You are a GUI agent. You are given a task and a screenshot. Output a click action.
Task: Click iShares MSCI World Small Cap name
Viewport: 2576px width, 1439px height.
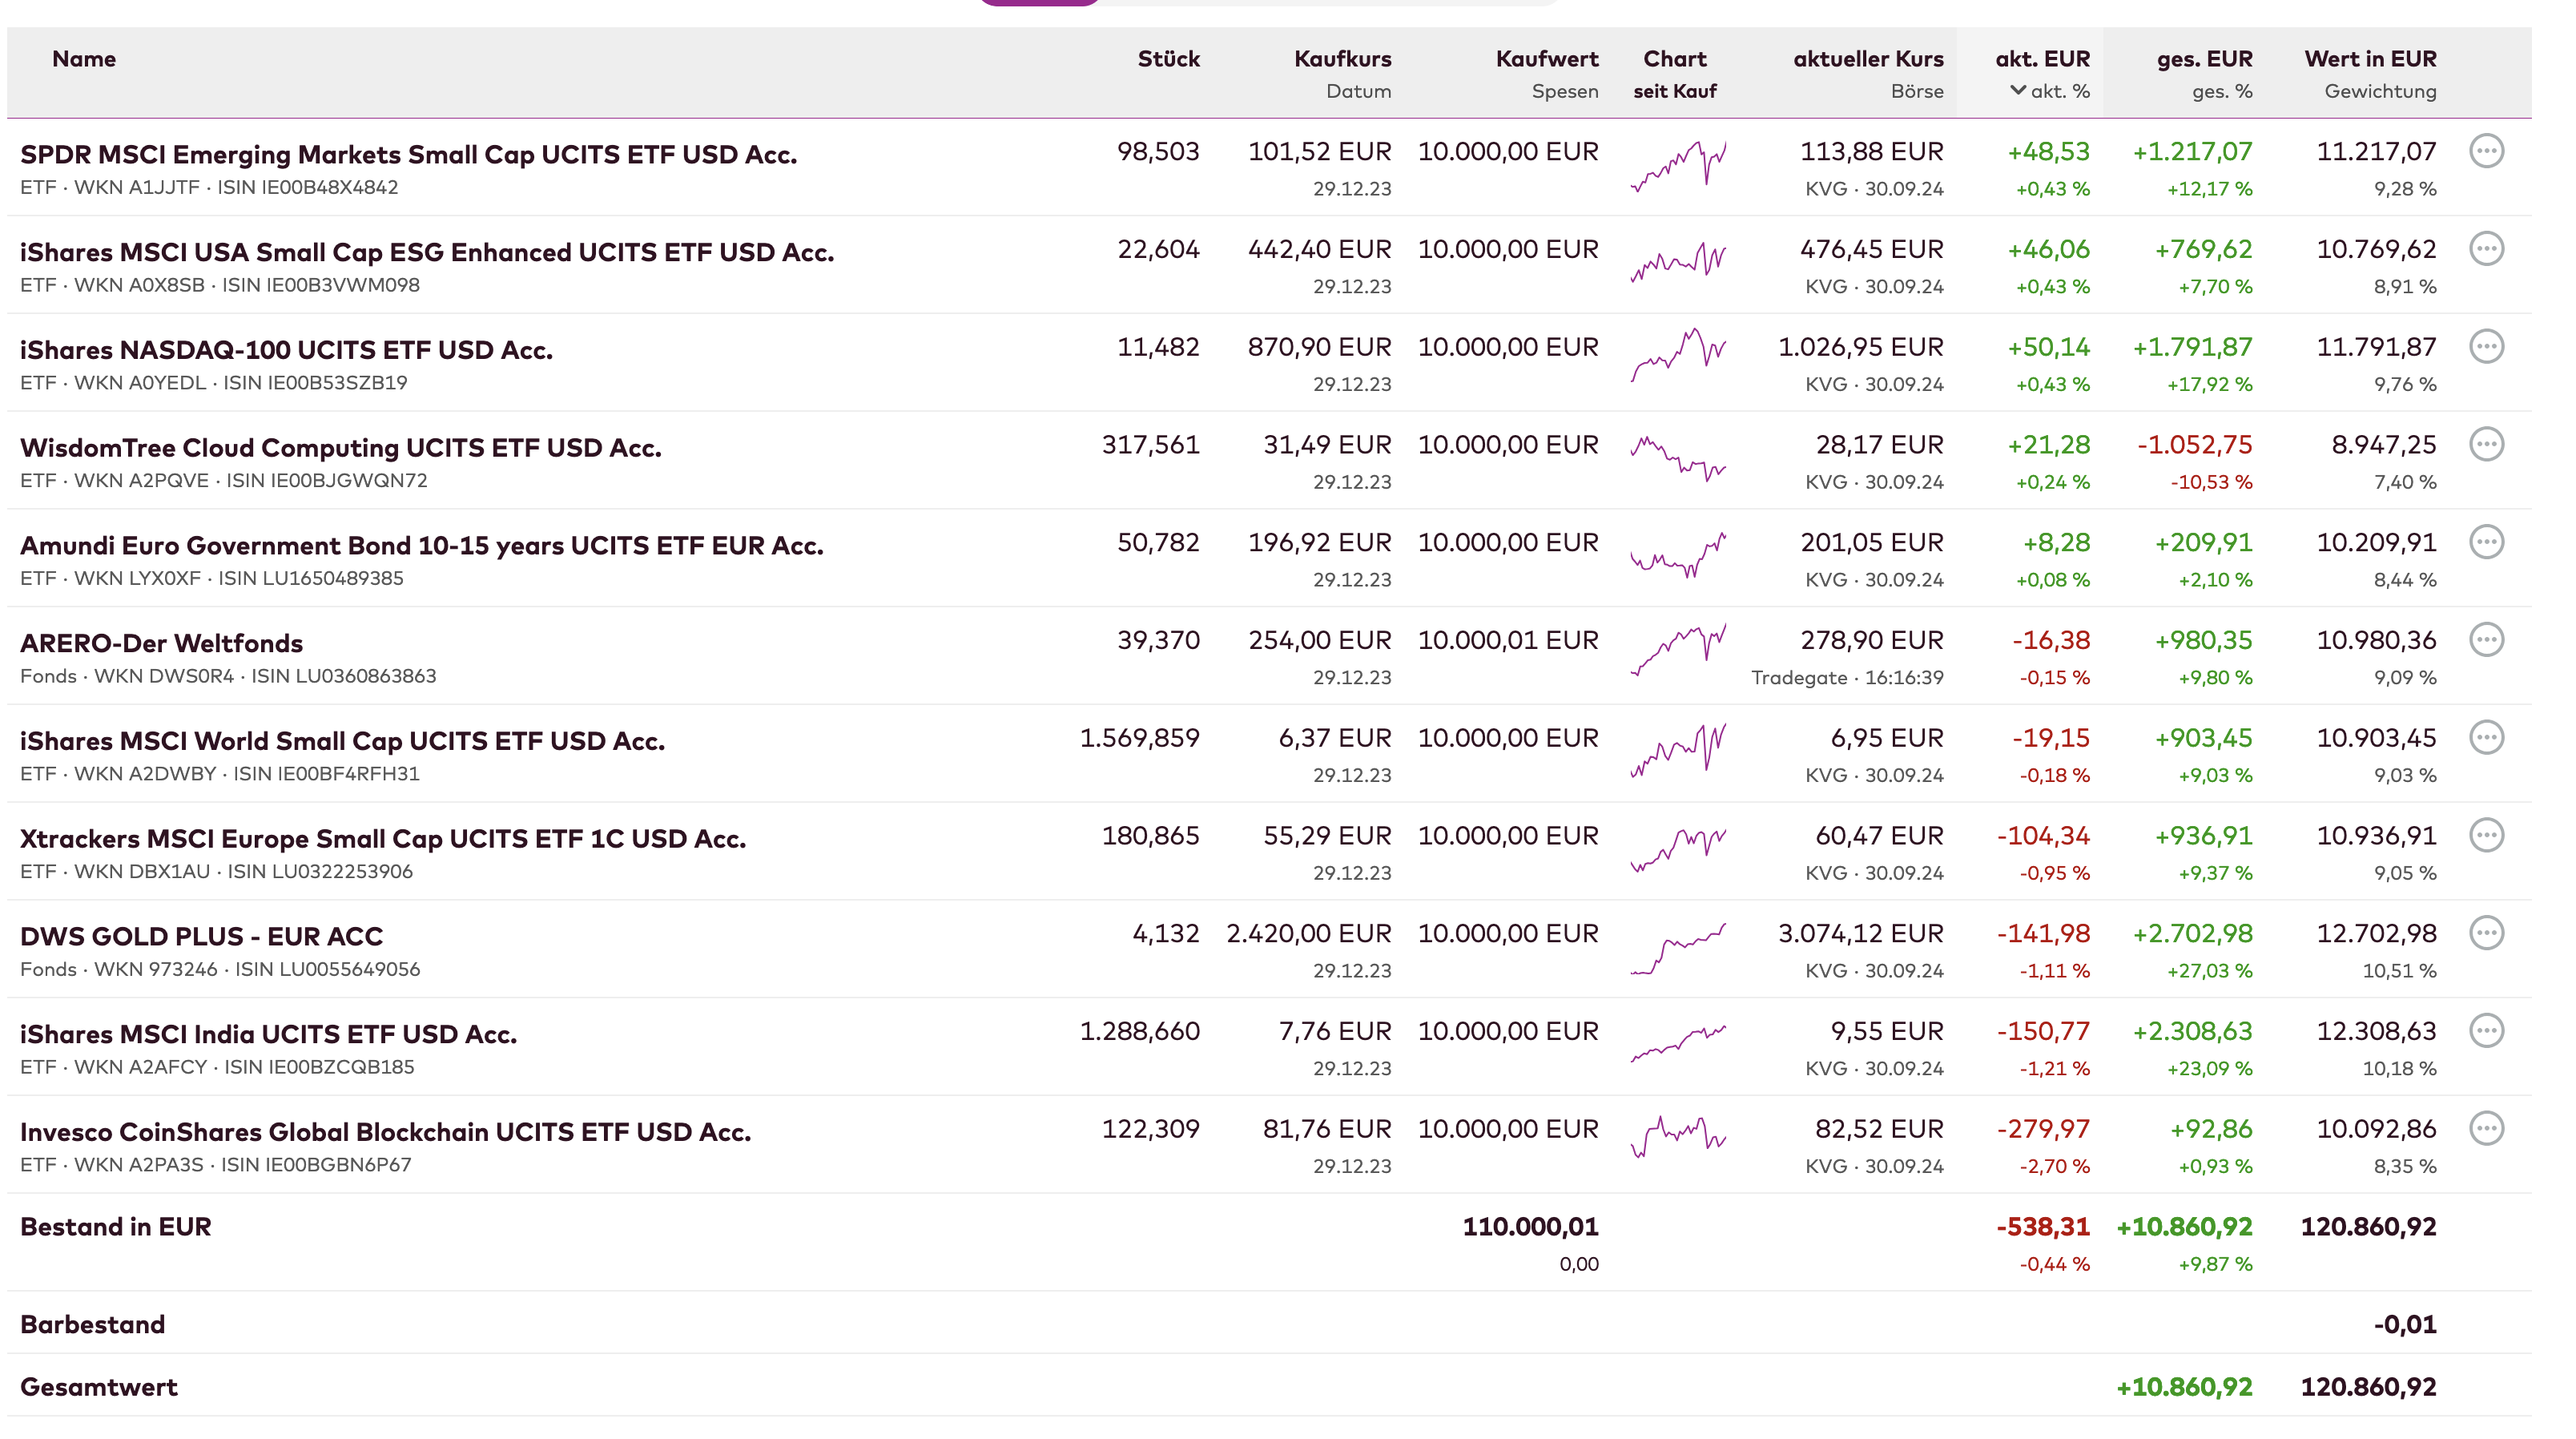click(x=342, y=741)
